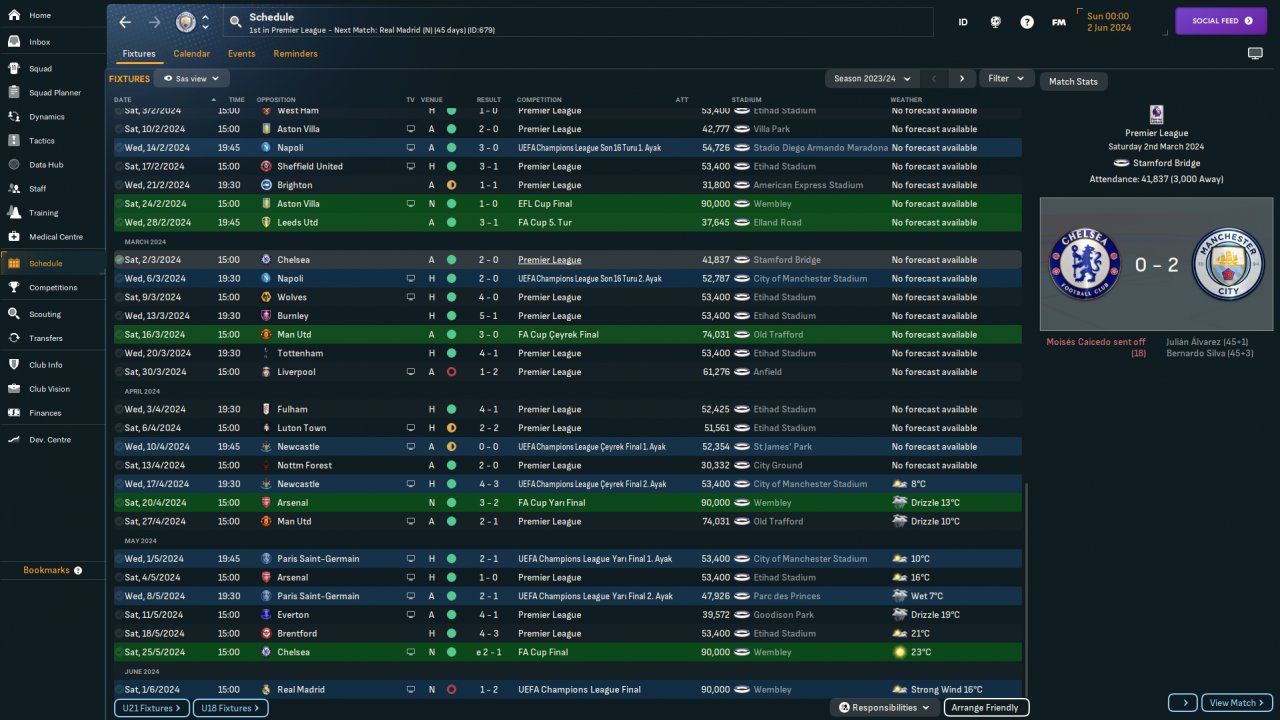1280x720 pixels.
Task: Select the Sat 2/3/2024 Chelsea row circle
Action: (x=119, y=260)
